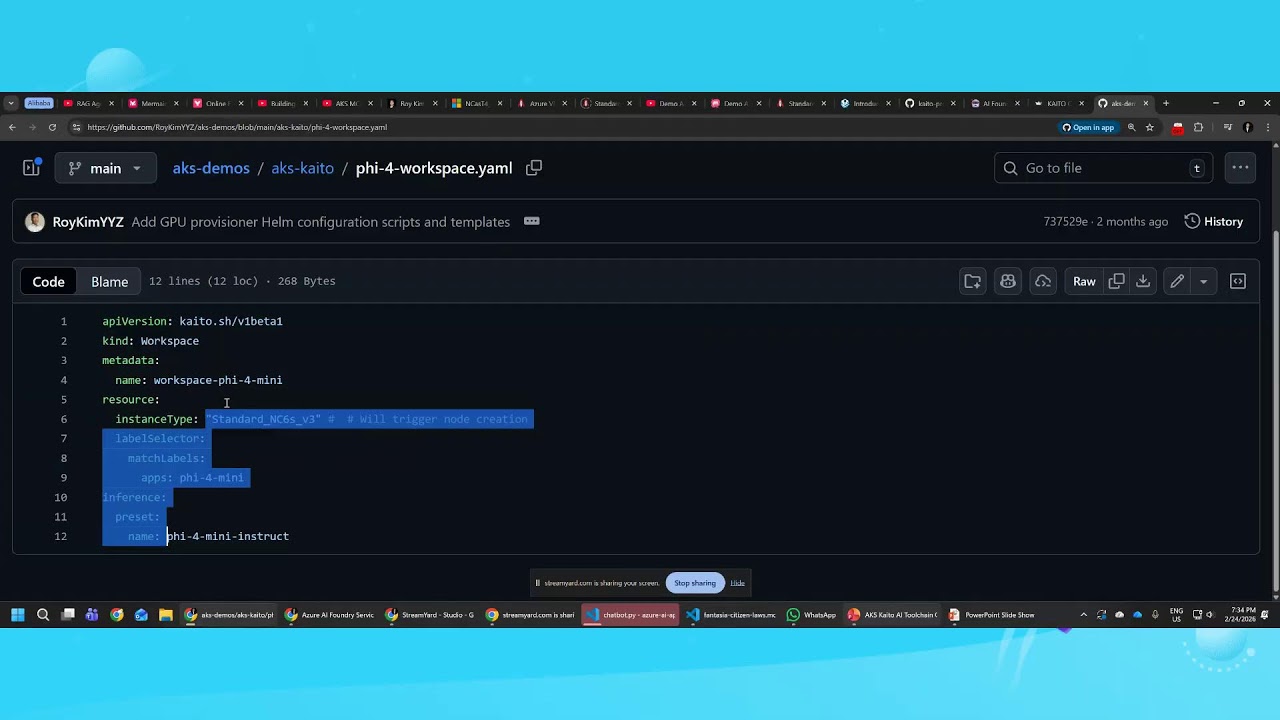Image resolution: width=1280 pixels, height=720 pixels.
Task: Expand the file tree side panel
Action: [x=31, y=168]
